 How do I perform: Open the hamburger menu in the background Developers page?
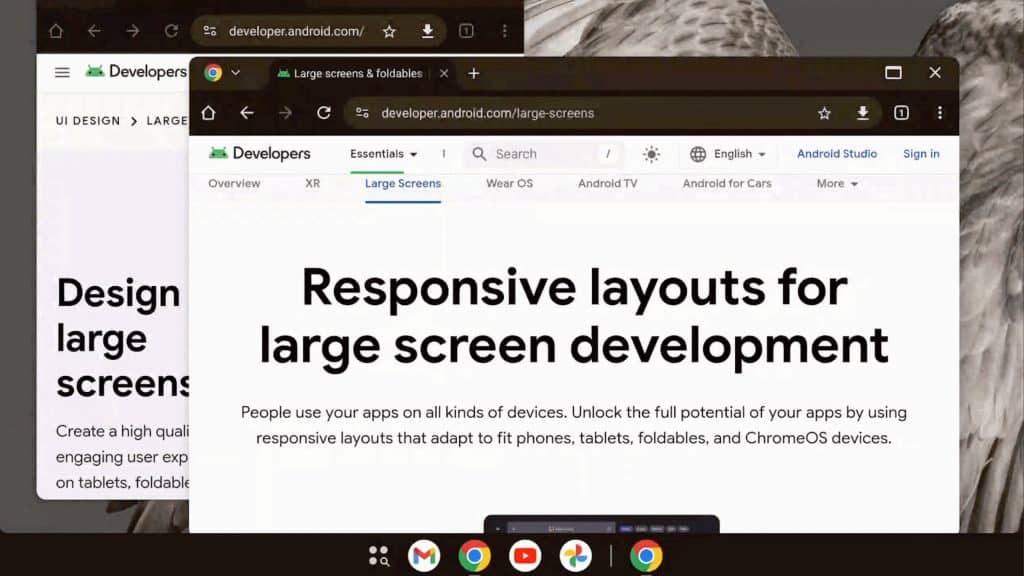[x=62, y=72]
